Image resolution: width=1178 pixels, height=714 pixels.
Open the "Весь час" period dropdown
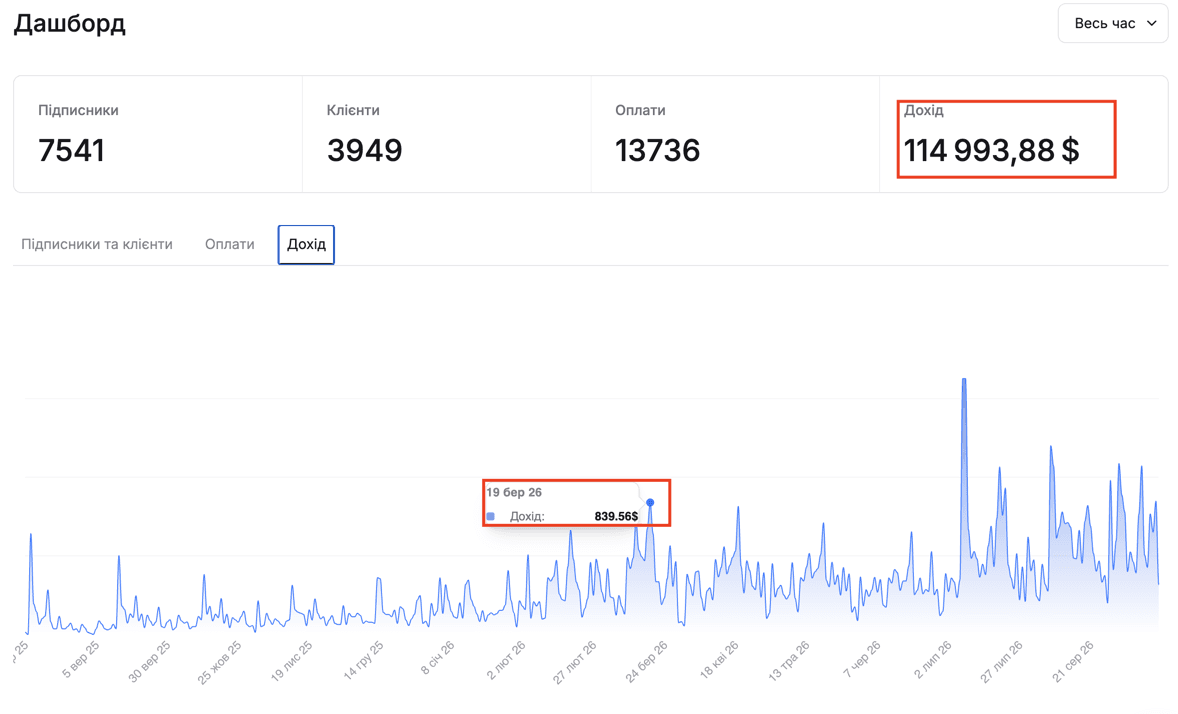coord(1113,23)
